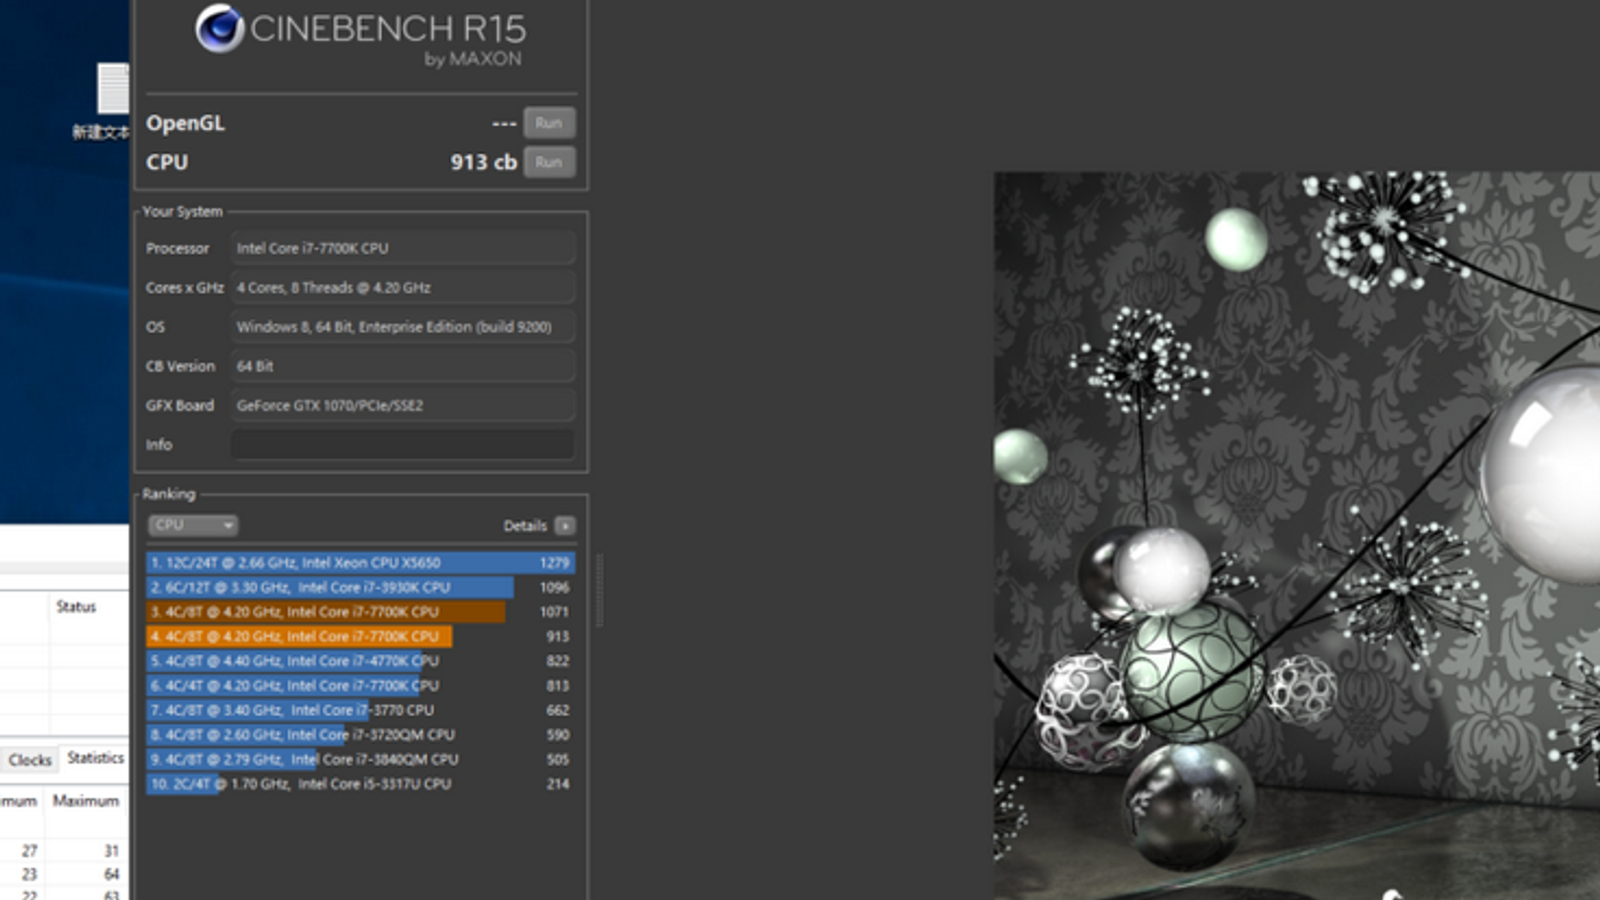
Task: Click the Status column header in background window
Action: pyautogui.click(x=76, y=607)
